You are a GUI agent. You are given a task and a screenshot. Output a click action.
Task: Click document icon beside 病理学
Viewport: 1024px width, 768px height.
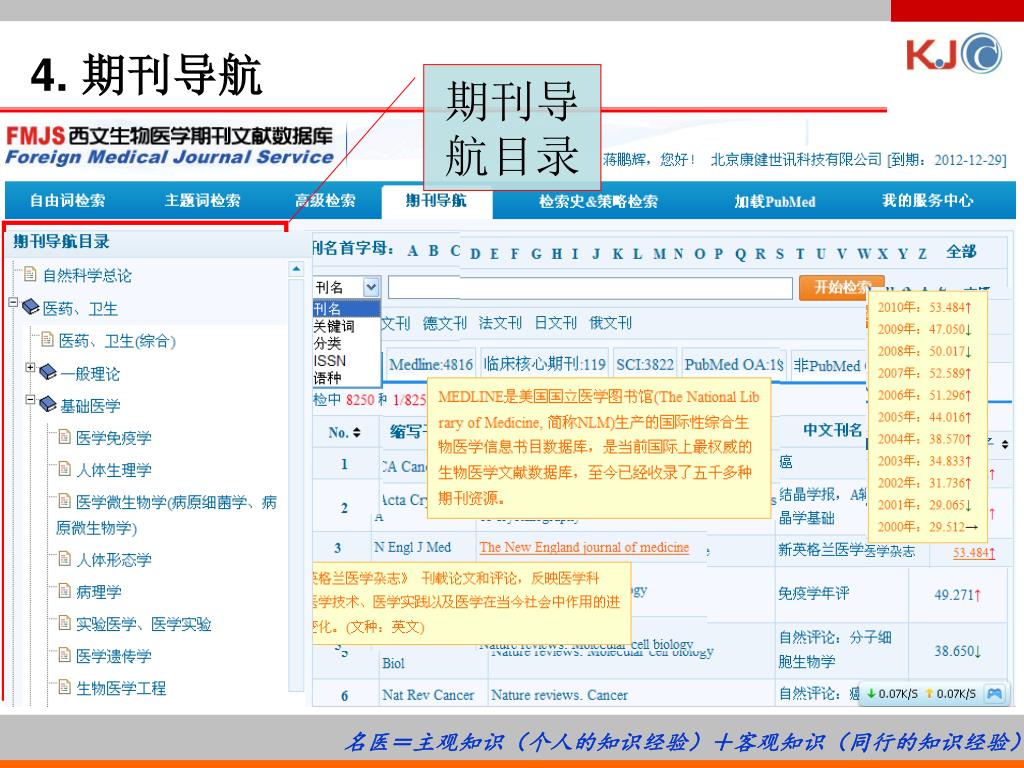(x=64, y=590)
